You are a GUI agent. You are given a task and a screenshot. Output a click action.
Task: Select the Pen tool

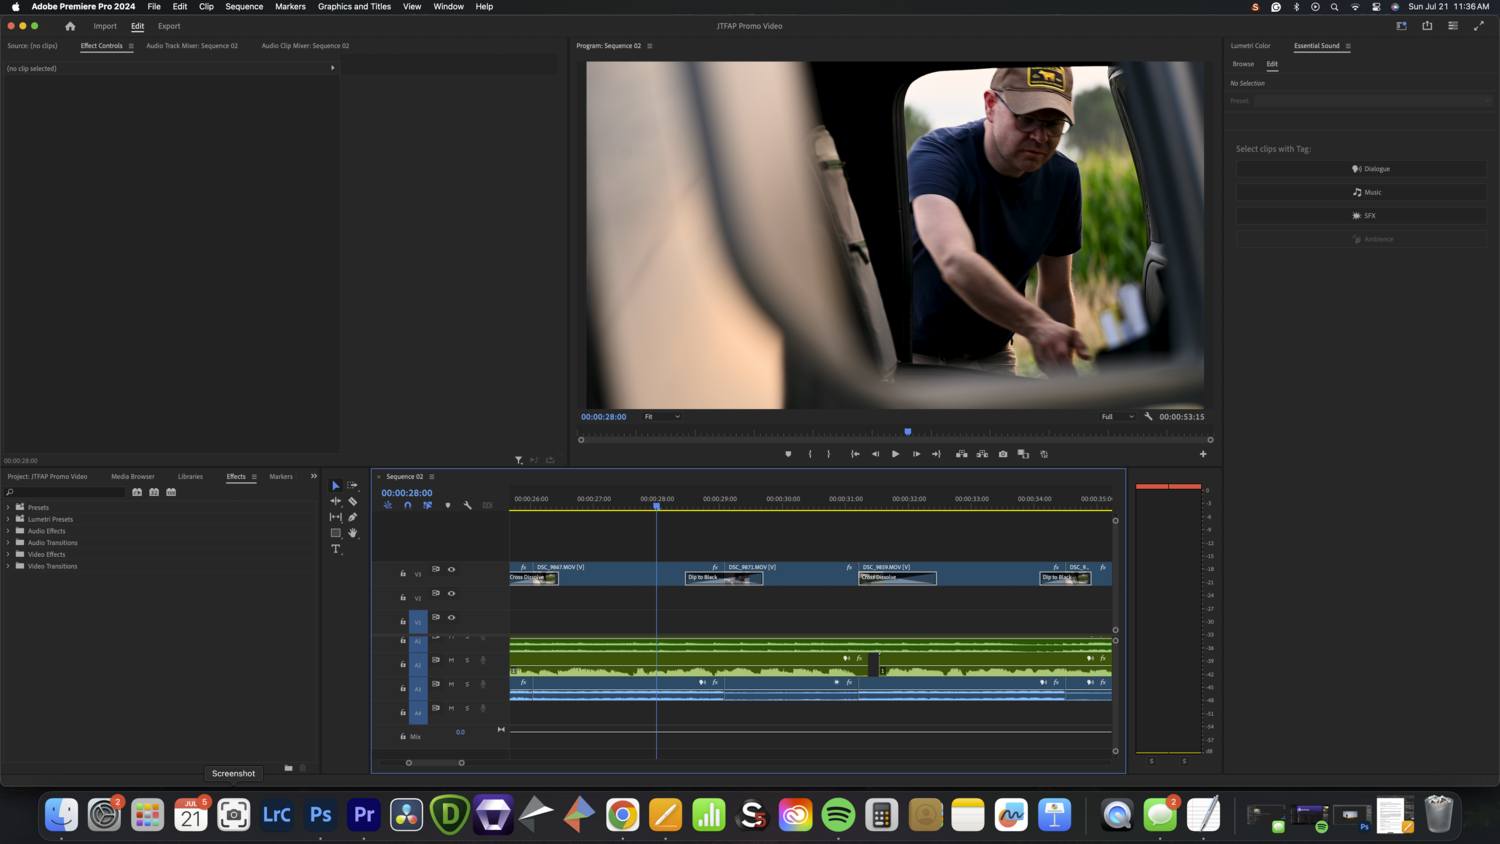tap(353, 517)
